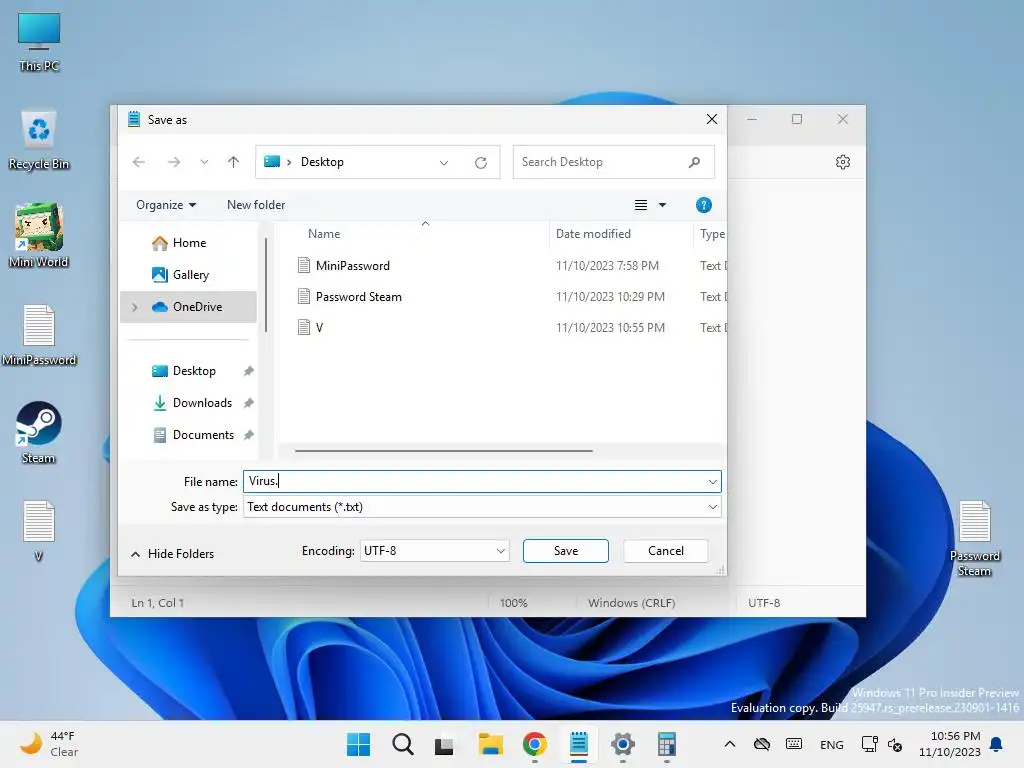Open recent locations chevron beside Forward arrow
1024x768 pixels.
(204, 162)
